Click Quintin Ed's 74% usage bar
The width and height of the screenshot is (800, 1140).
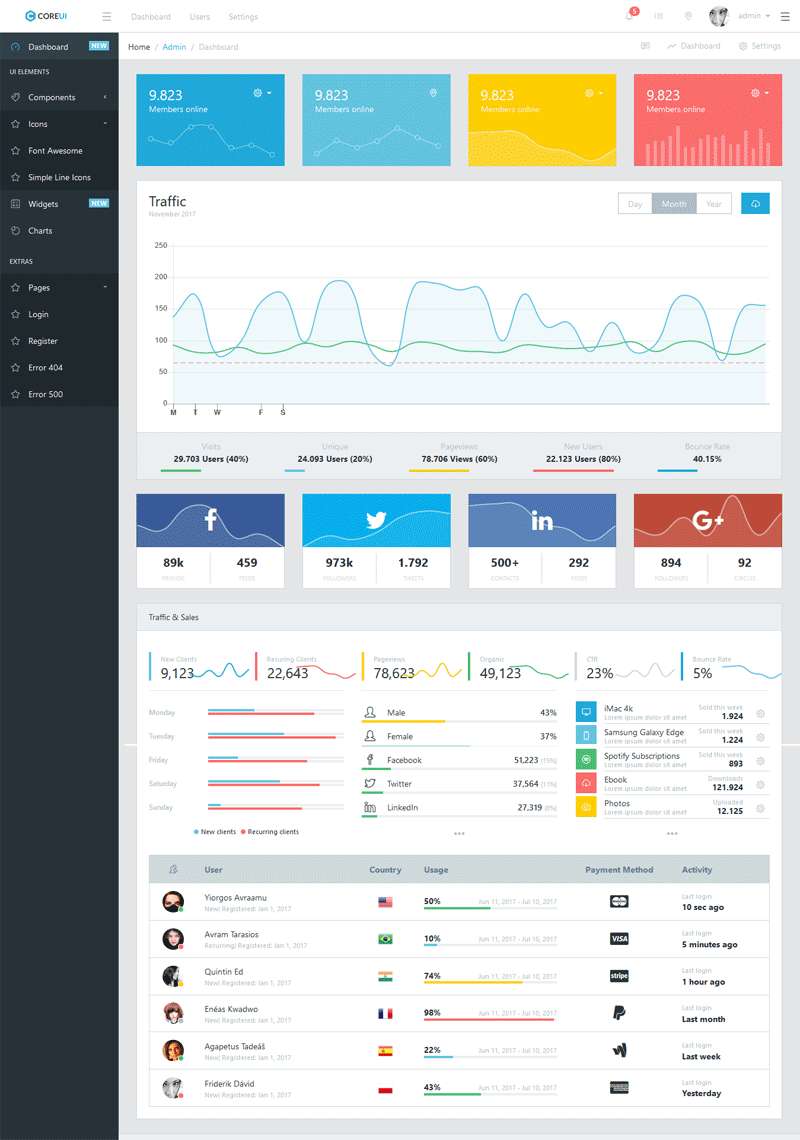click(x=473, y=982)
